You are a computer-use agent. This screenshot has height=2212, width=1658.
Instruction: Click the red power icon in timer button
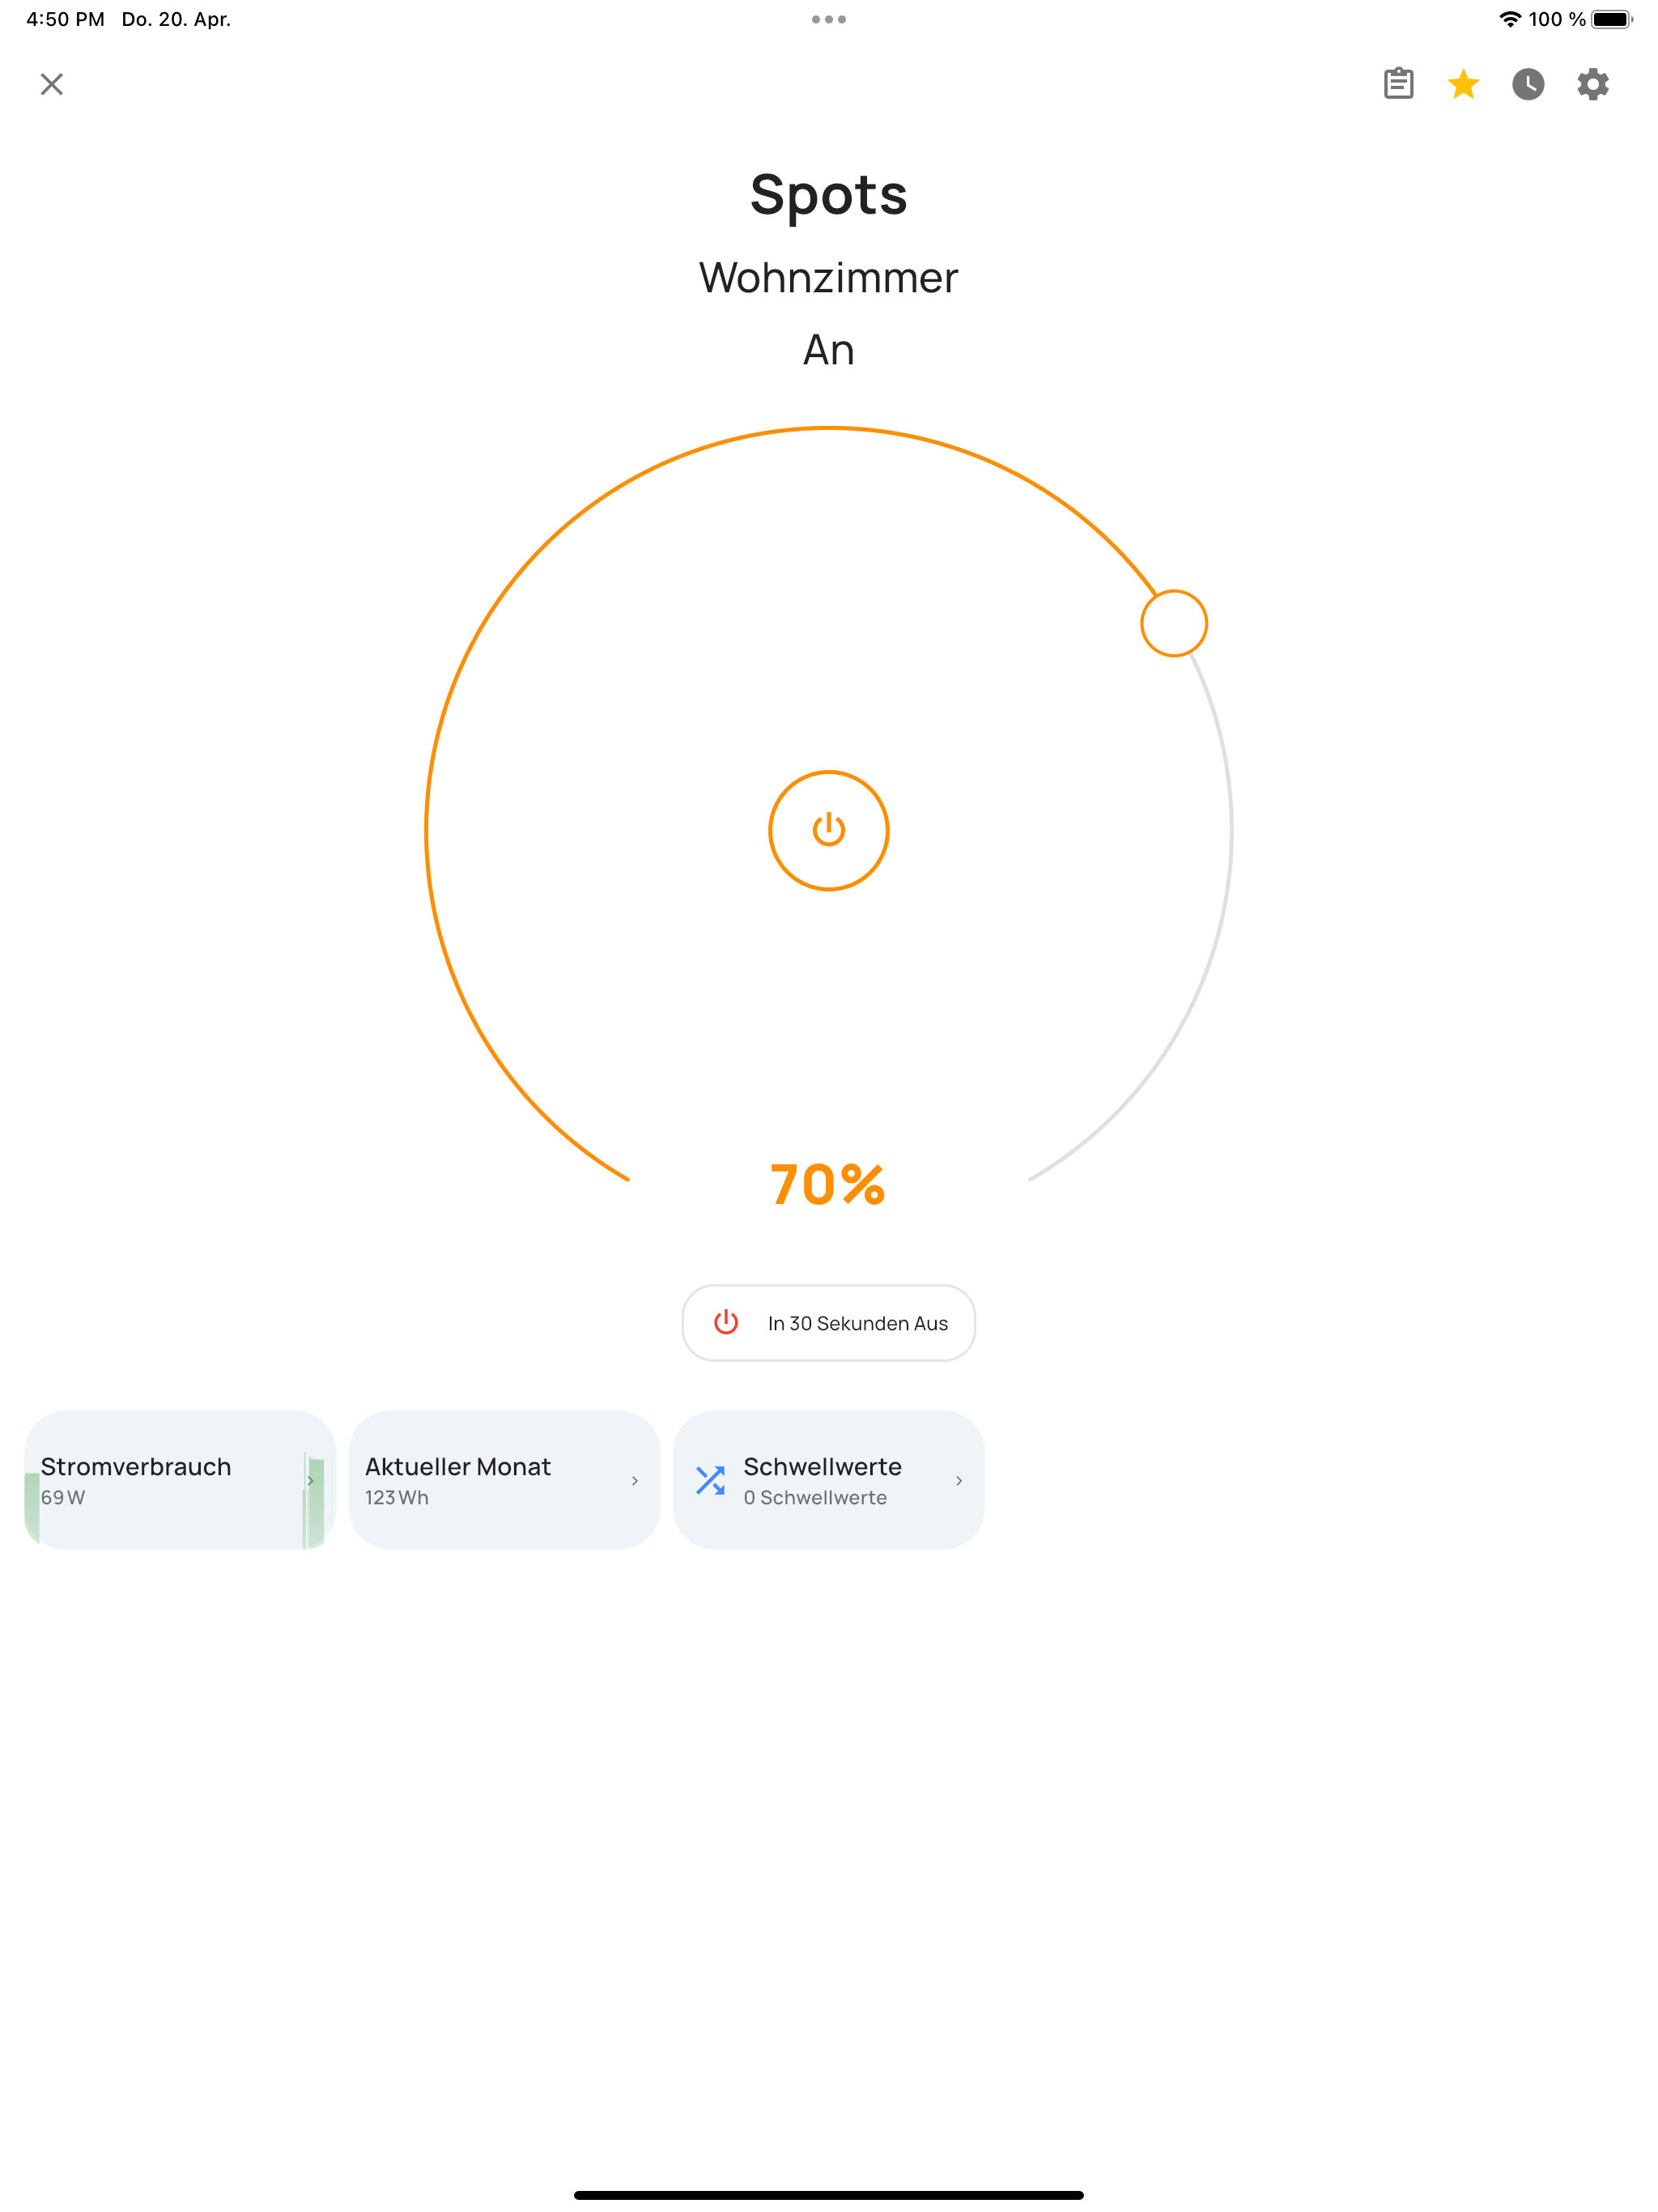pos(726,1322)
